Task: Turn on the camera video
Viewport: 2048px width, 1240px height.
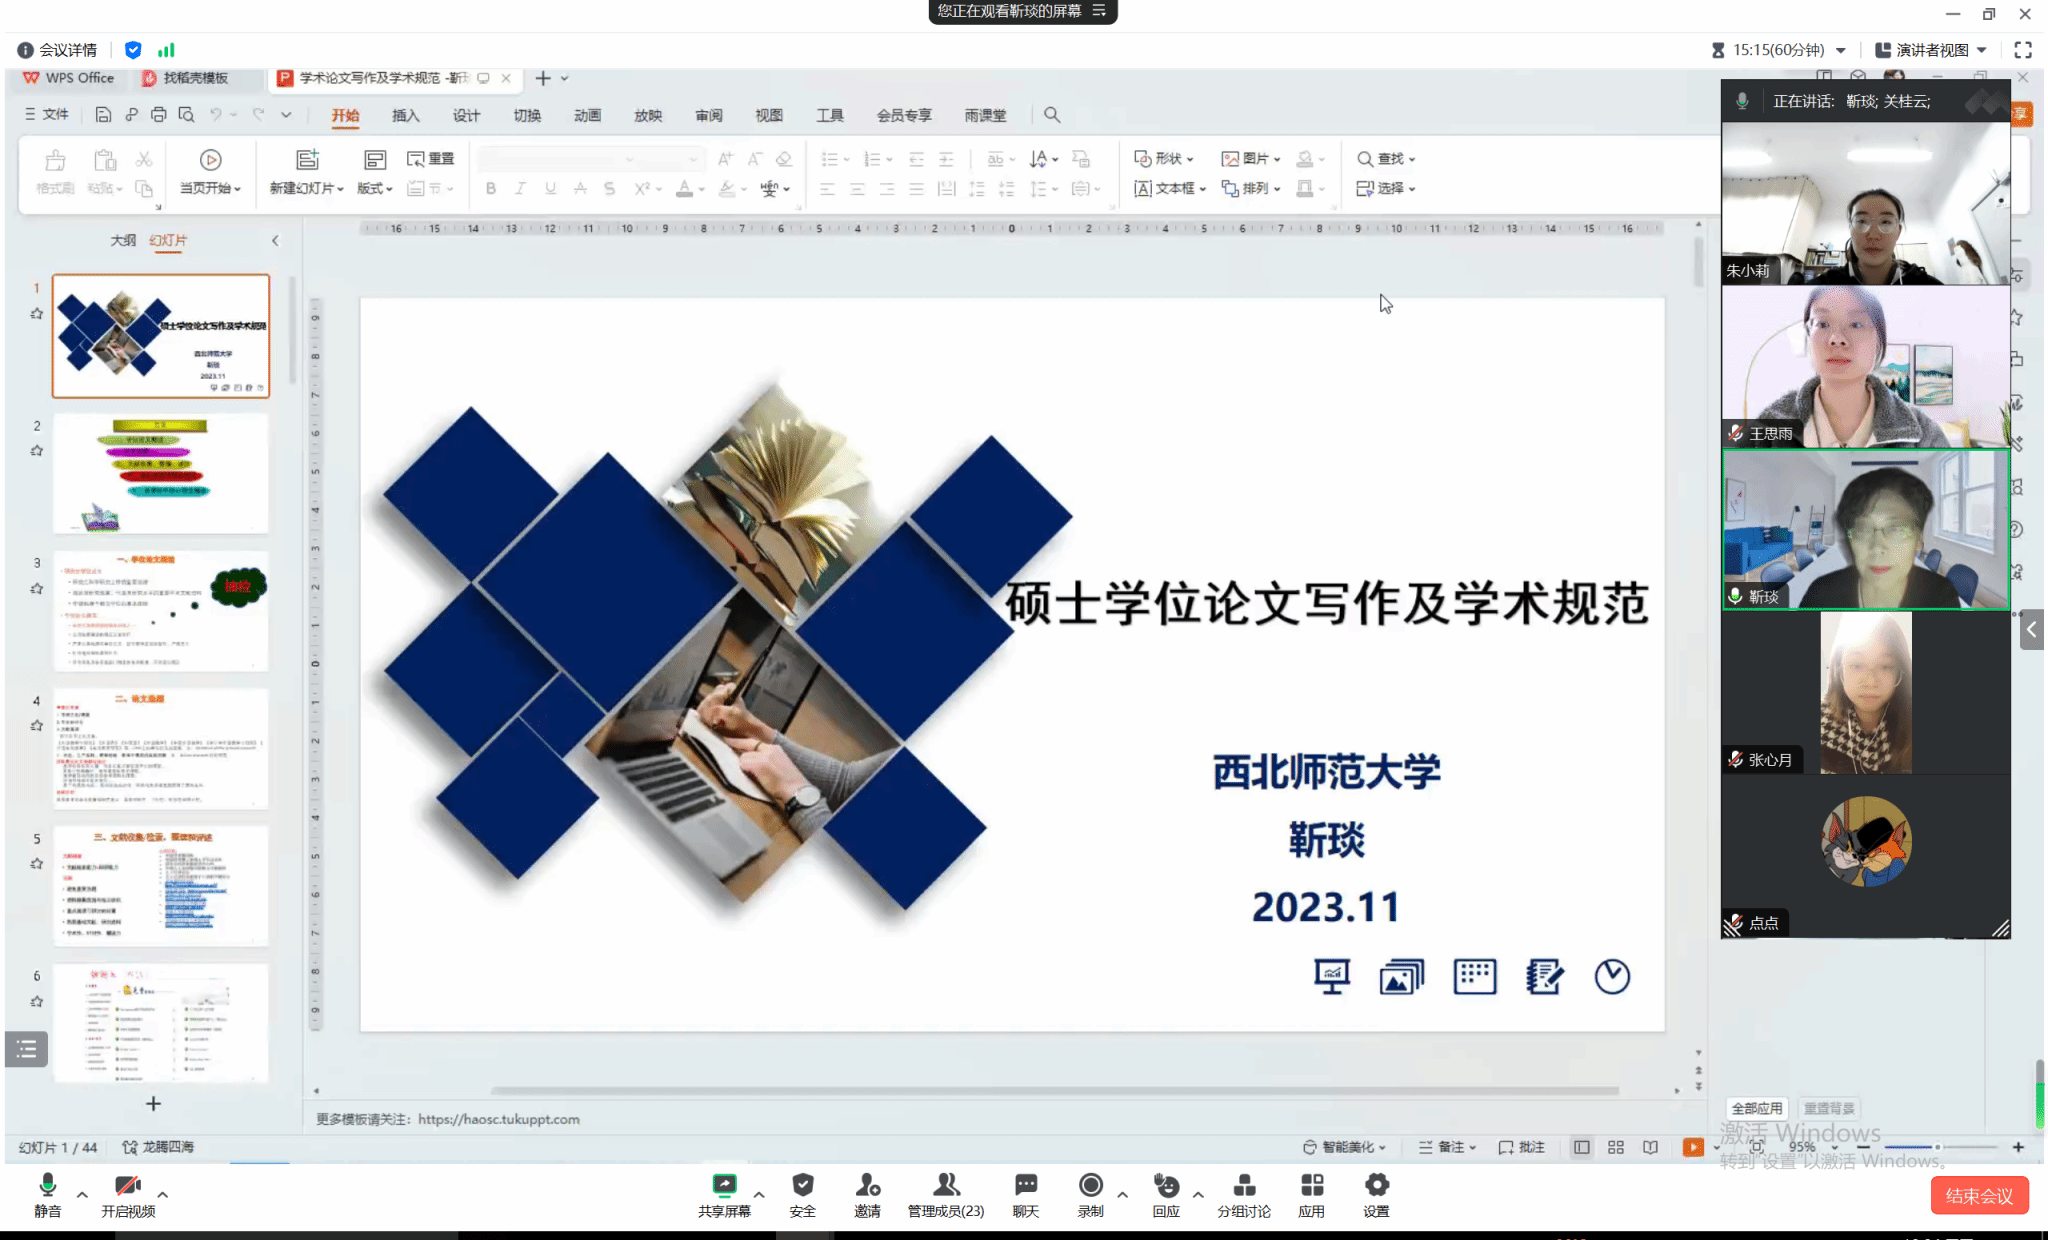Action: tap(127, 1186)
